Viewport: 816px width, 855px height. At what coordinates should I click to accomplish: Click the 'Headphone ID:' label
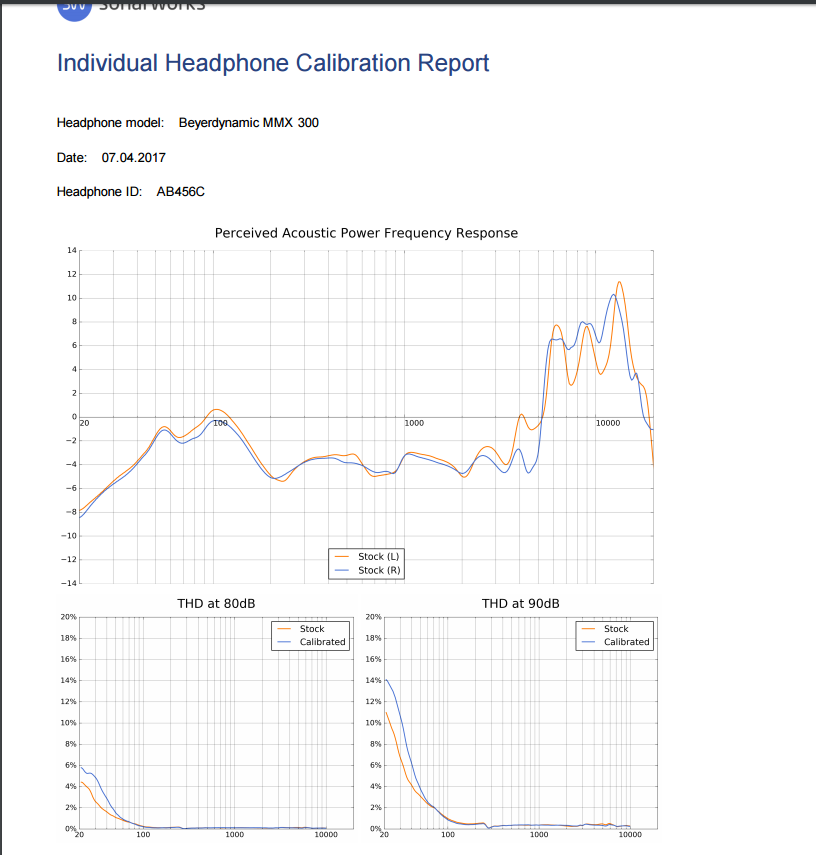coord(99,192)
